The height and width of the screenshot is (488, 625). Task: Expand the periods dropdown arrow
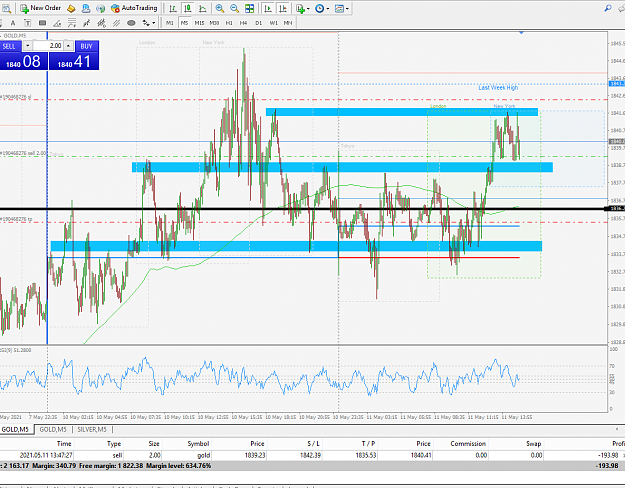pyautogui.click(x=328, y=9)
